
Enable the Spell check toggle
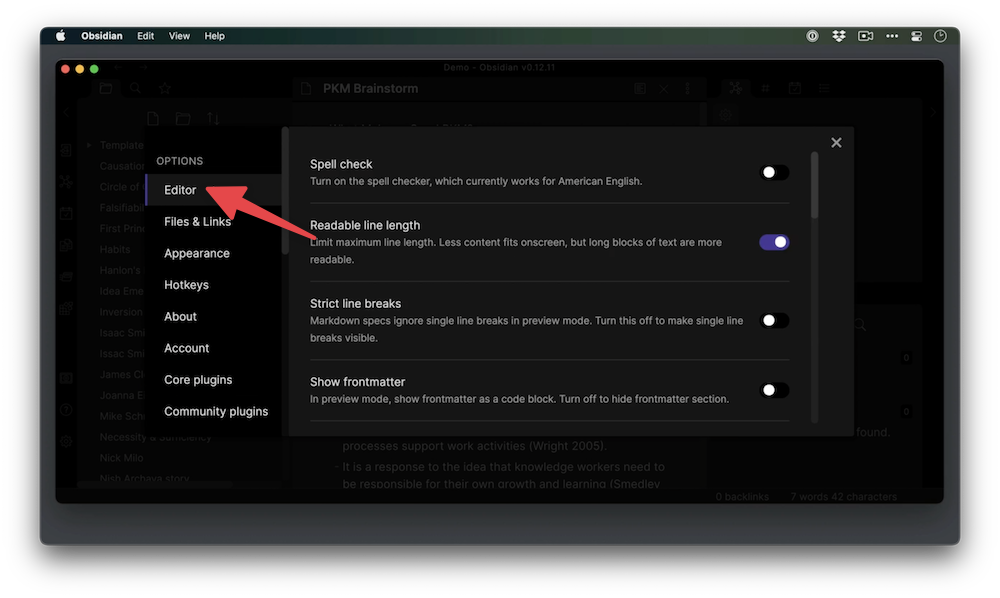pyautogui.click(x=774, y=173)
